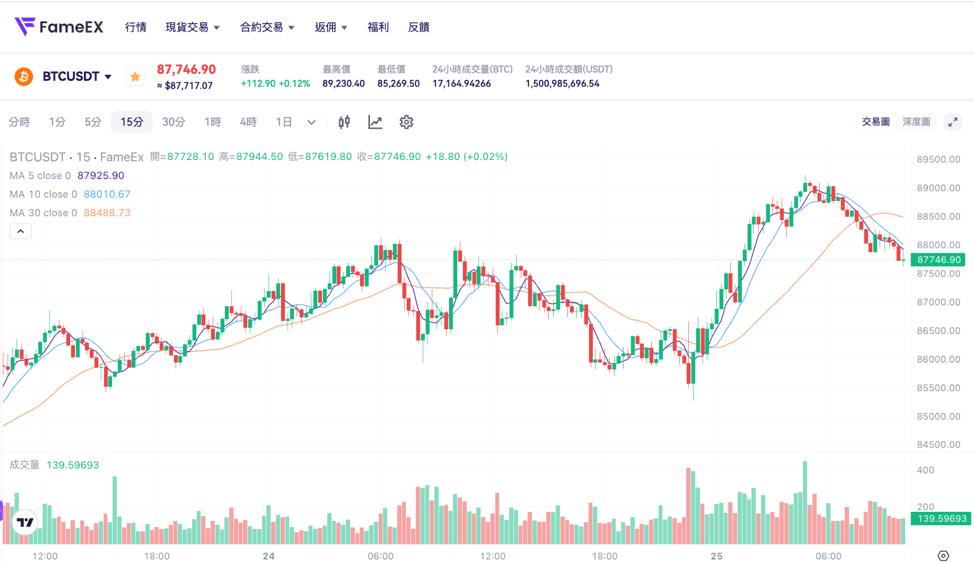
Task: Open the indicators line-chart icon
Action: click(375, 122)
